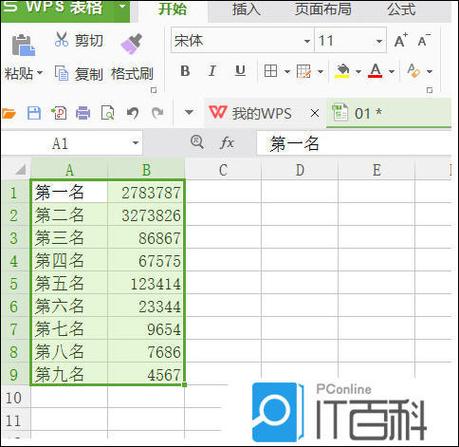Apply the red font color

(x=375, y=71)
